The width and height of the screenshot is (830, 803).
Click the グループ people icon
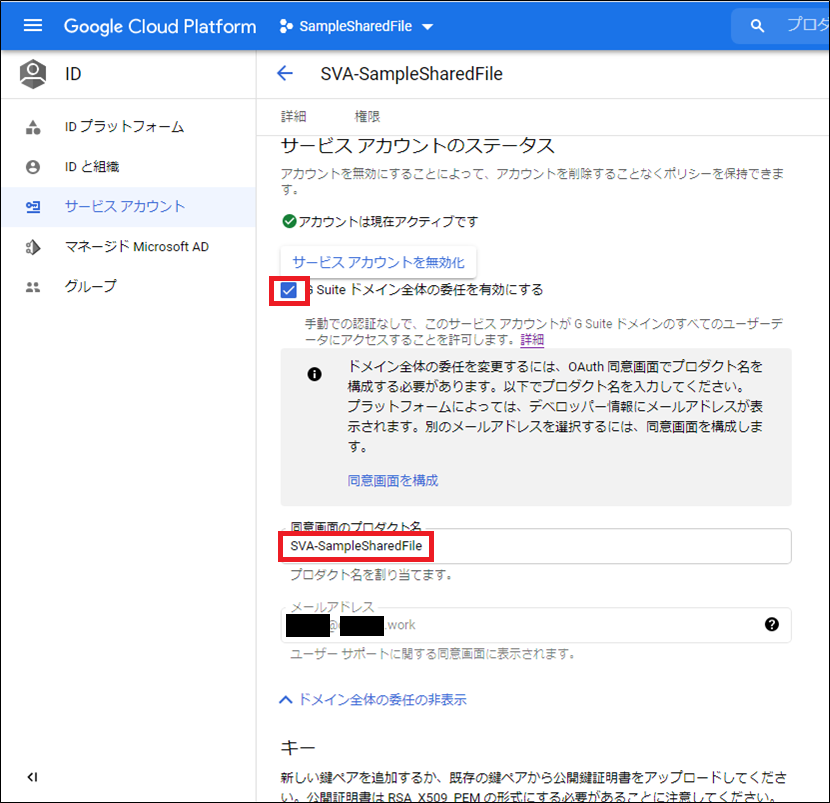click(x=33, y=287)
